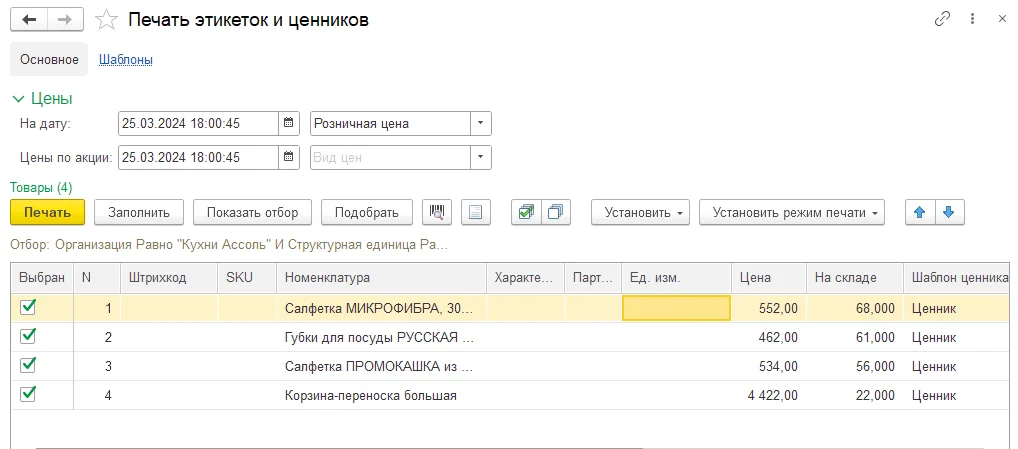Screen dimensions: 1018x449
Task: Go forward with the right arrow button
Action: (65, 20)
